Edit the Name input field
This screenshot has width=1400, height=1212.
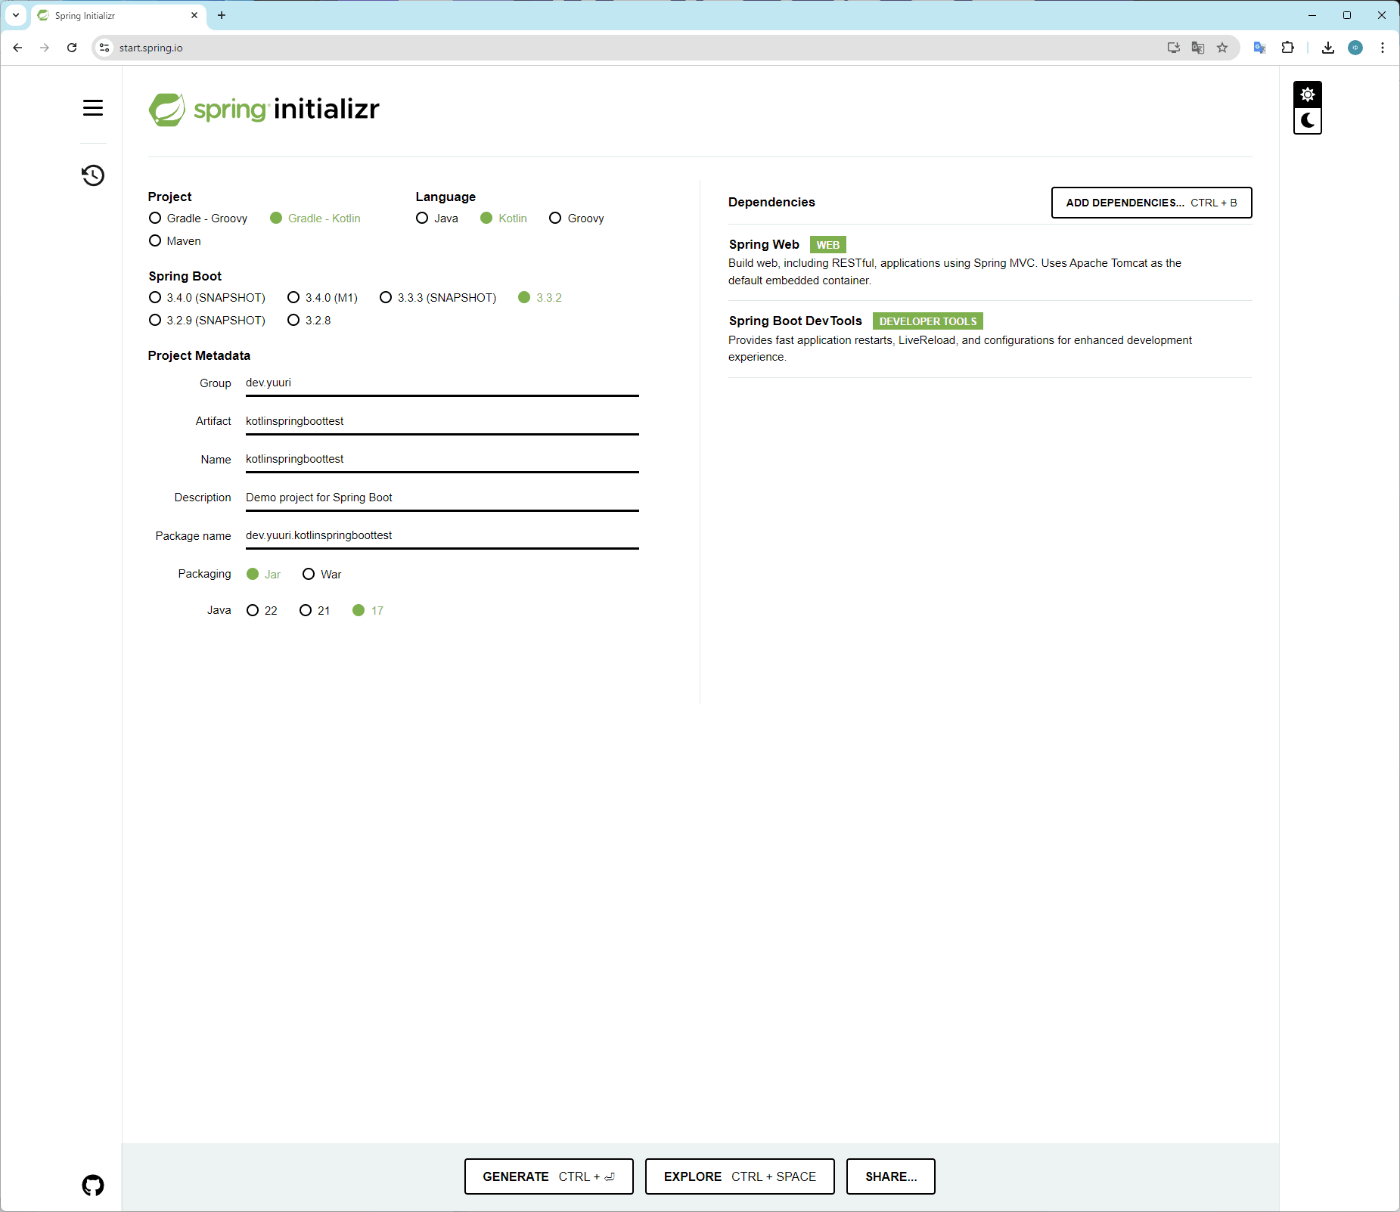(442, 459)
